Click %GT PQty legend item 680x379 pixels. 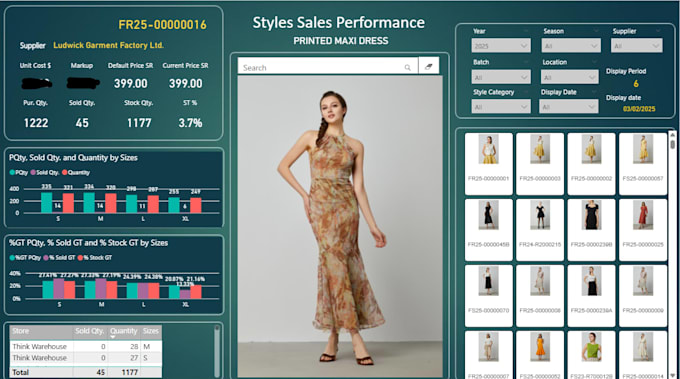pyautogui.click(x=25, y=257)
